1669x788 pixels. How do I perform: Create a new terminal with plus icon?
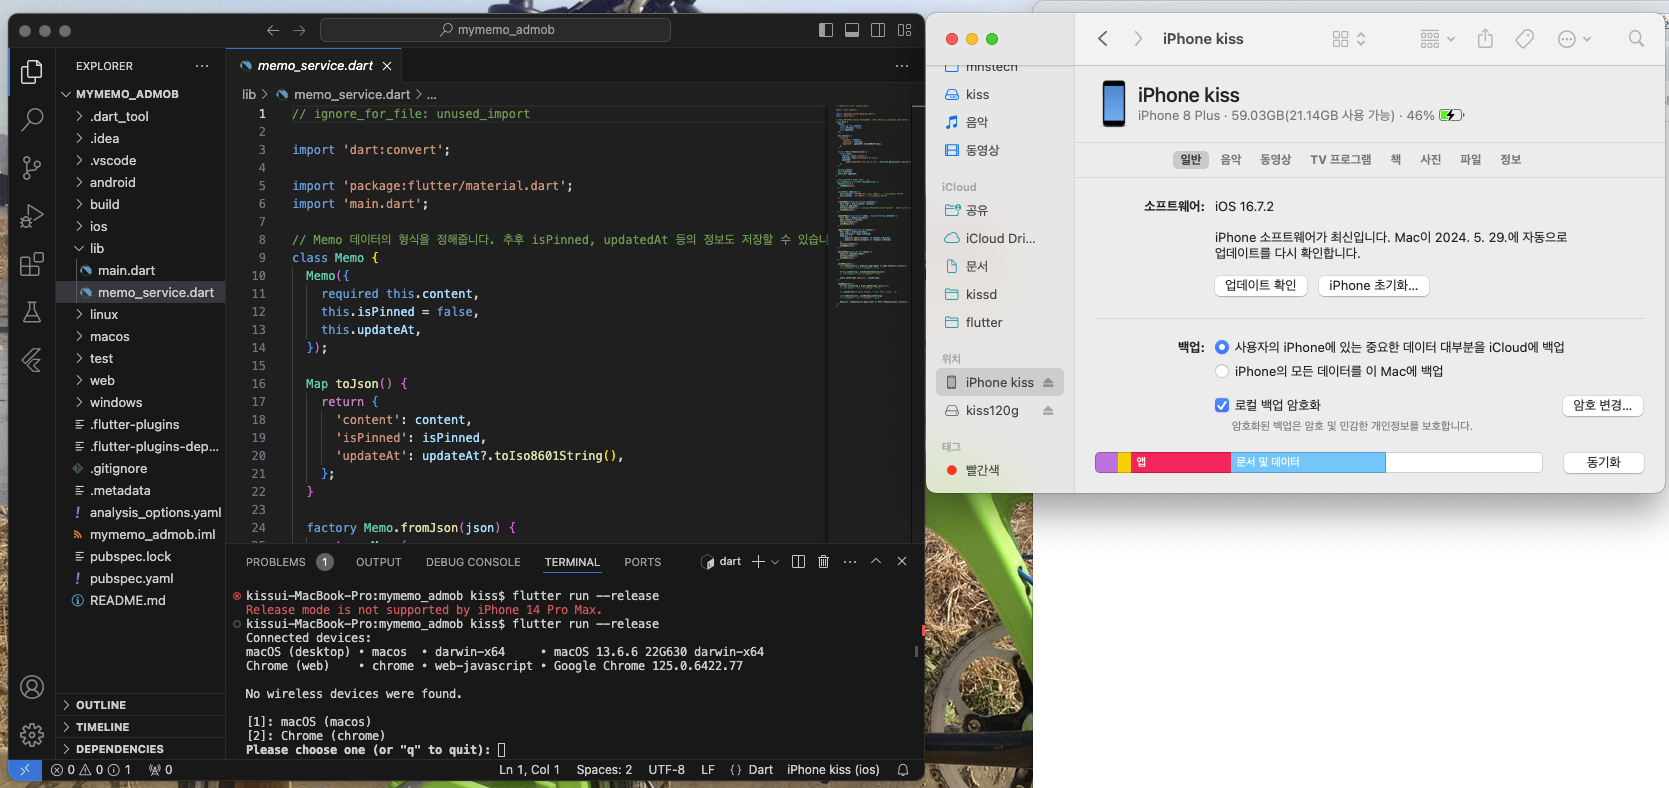(758, 562)
